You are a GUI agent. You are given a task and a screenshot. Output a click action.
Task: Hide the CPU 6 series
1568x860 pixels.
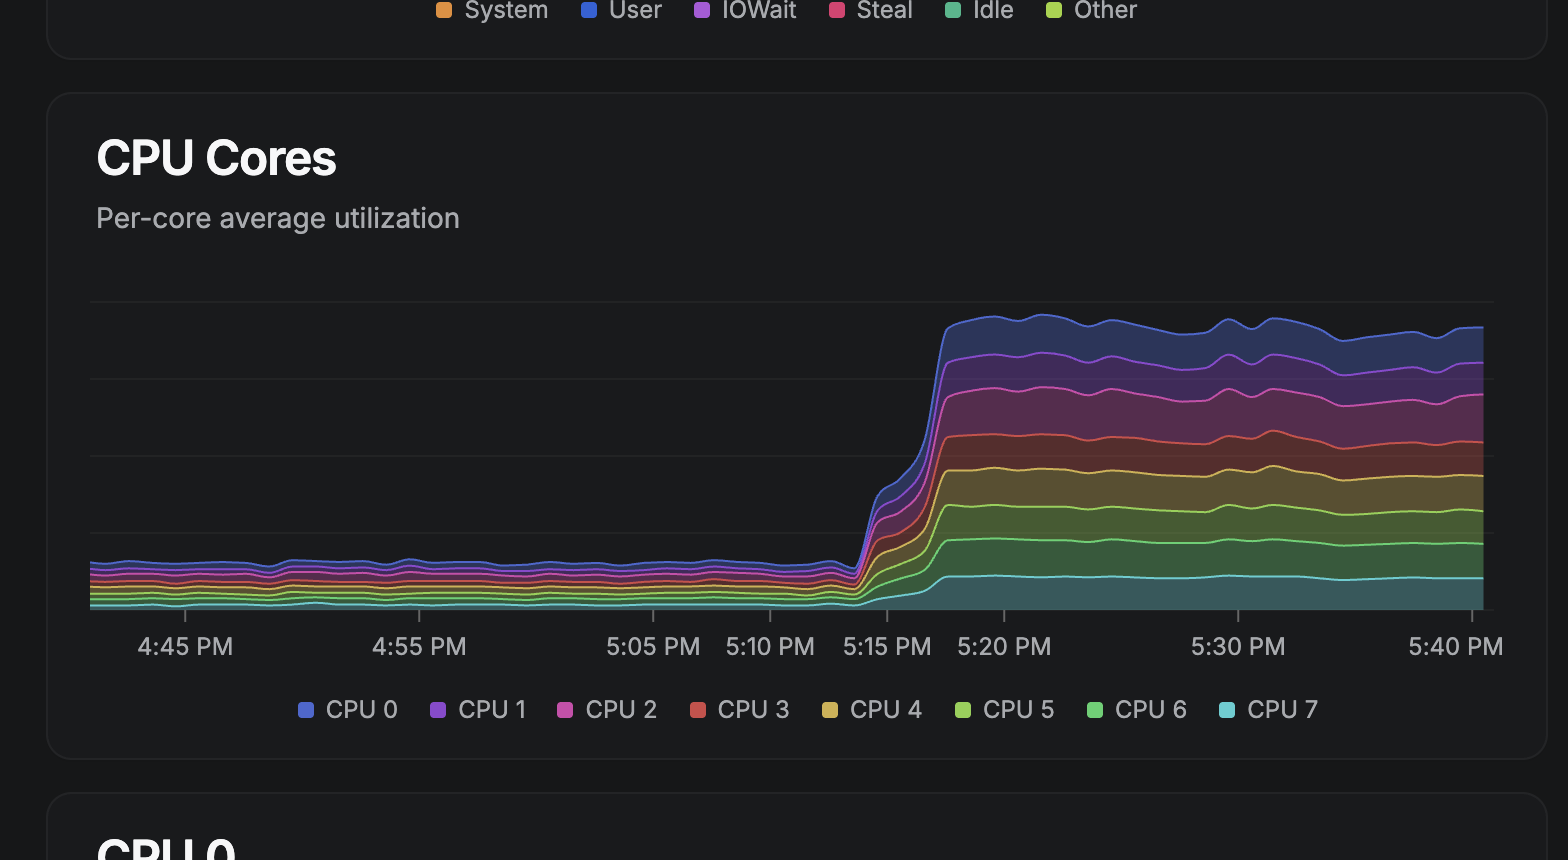click(1136, 709)
